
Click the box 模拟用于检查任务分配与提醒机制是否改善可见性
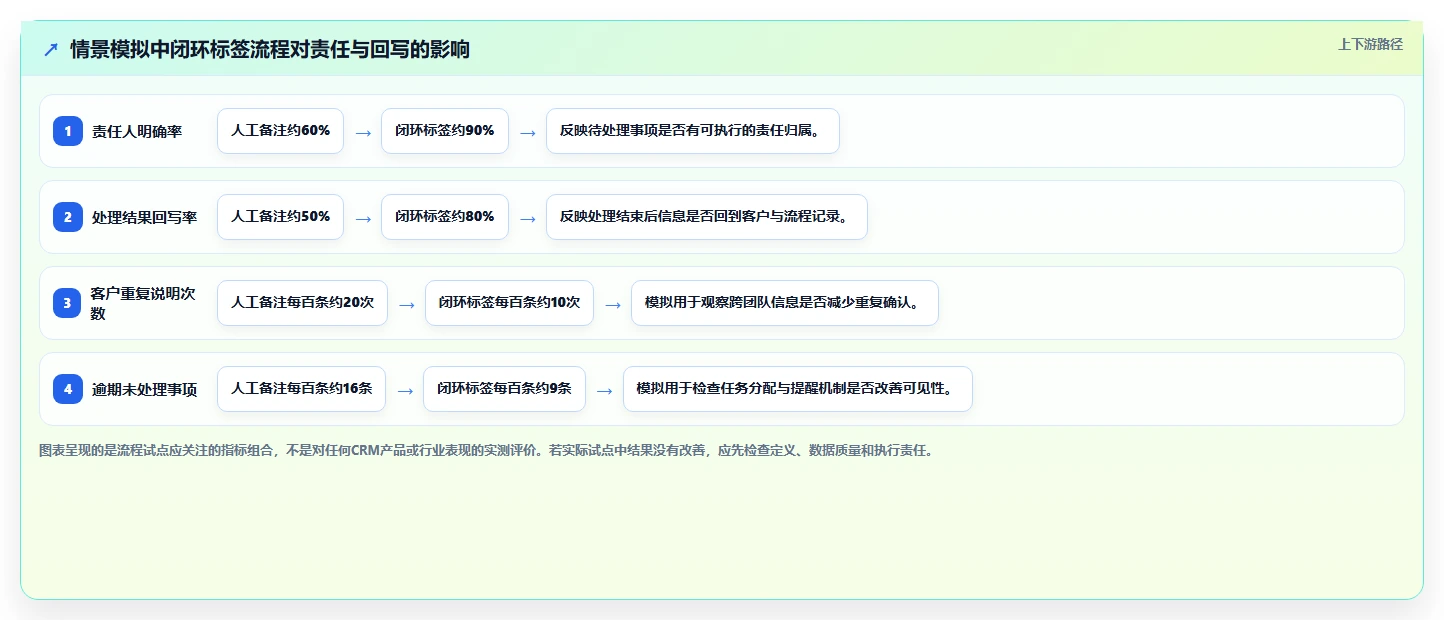[798, 389]
